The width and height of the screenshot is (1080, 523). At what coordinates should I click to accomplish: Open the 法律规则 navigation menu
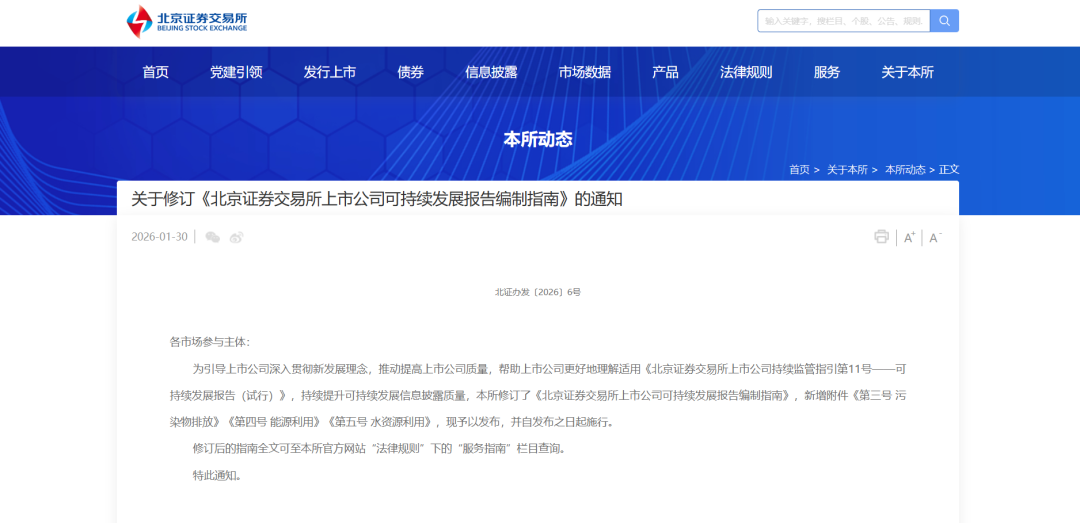click(x=746, y=72)
